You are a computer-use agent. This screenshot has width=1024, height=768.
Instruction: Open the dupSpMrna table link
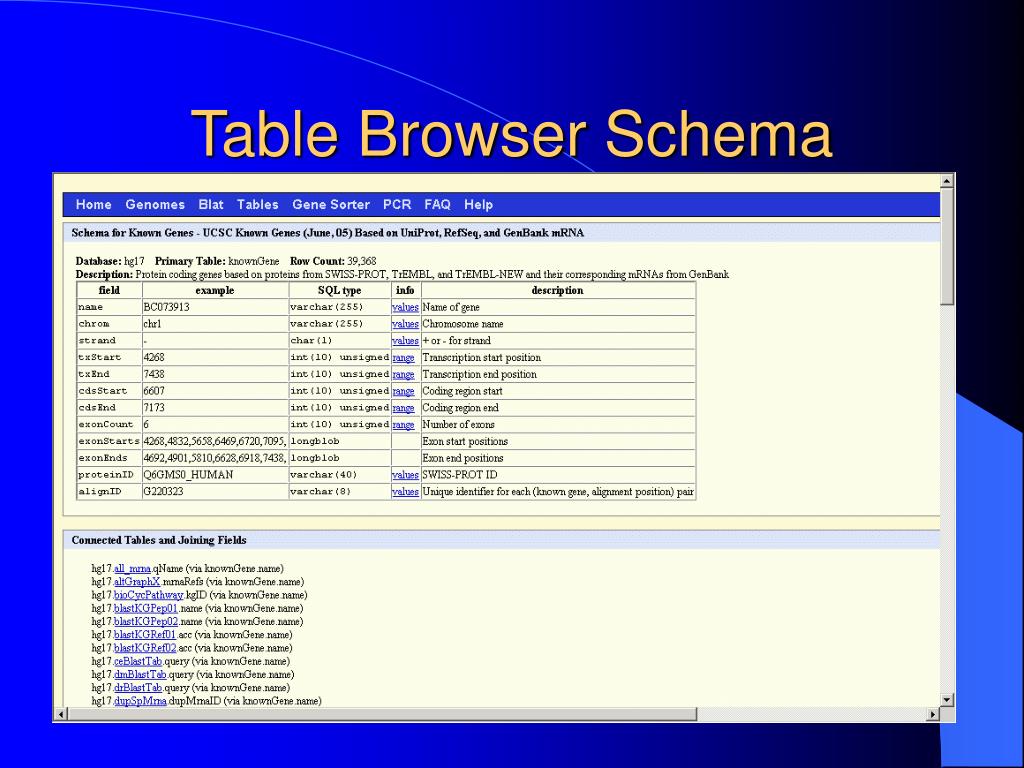click(x=140, y=701)
